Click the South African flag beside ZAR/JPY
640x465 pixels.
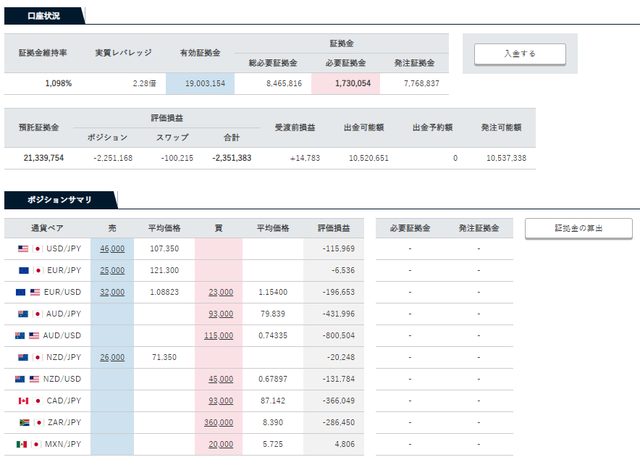[24, 423]
